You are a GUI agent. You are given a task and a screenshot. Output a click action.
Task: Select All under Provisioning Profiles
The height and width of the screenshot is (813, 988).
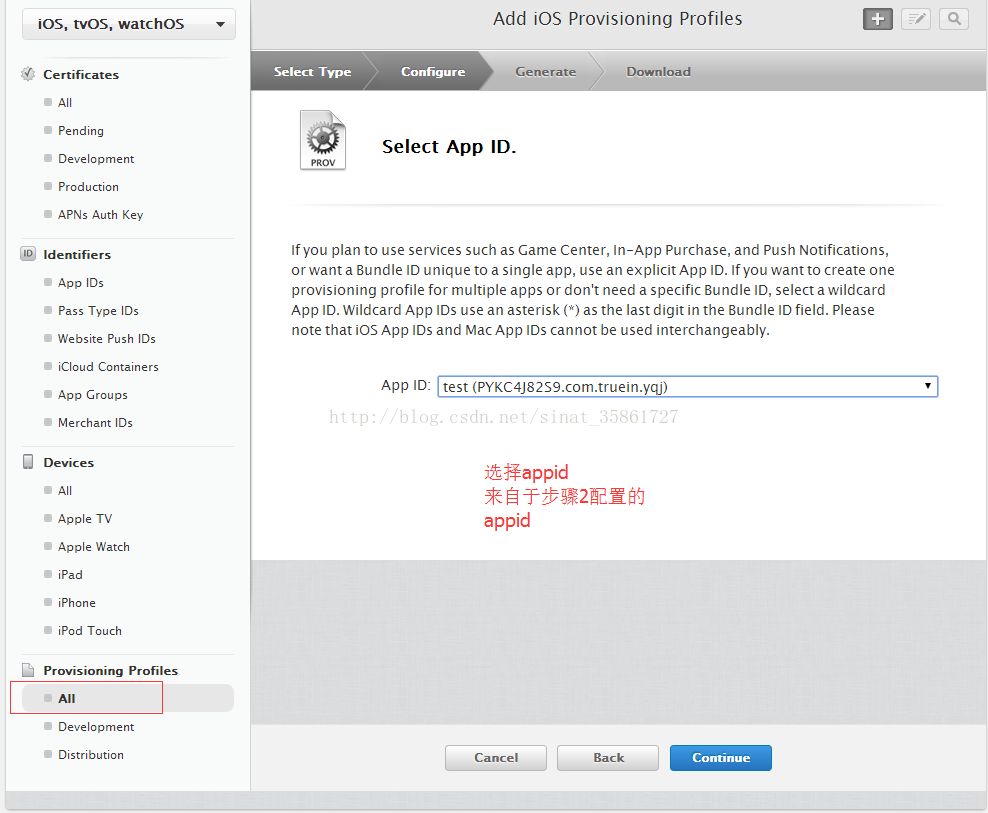point(128,698)
